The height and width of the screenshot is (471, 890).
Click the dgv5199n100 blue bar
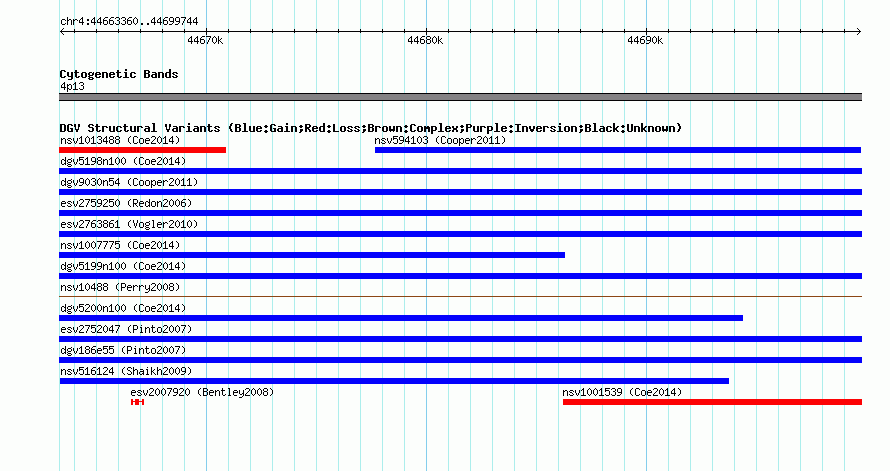coord(460,276)
